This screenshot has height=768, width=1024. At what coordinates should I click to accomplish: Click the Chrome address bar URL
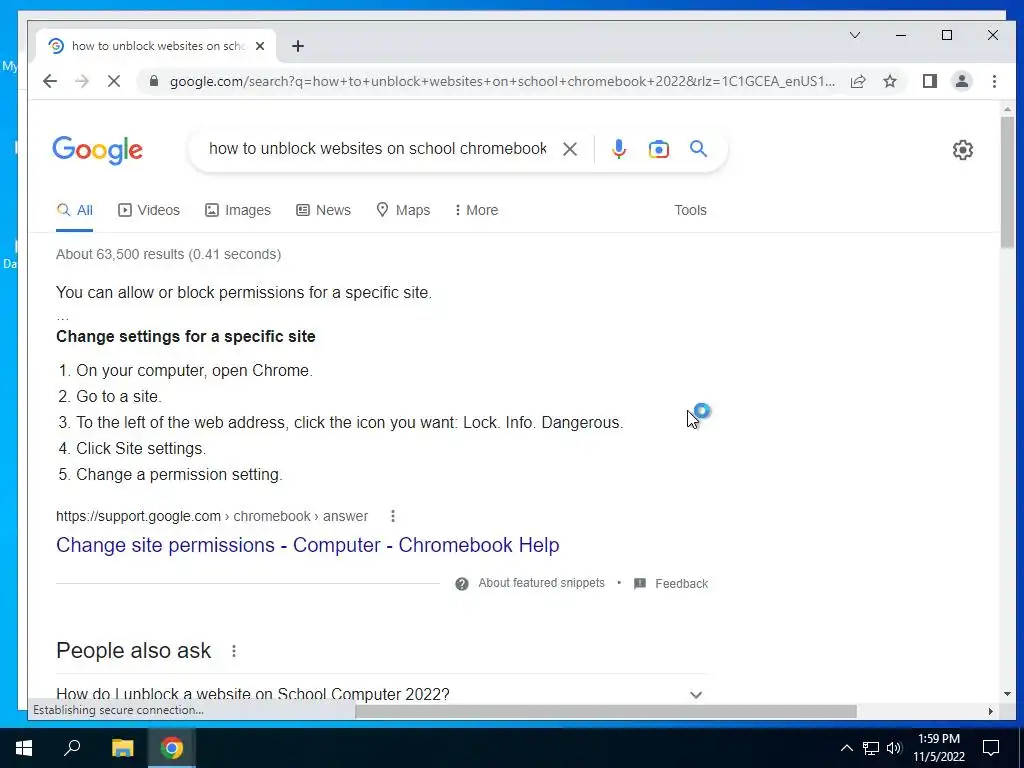tap(502, 82)
